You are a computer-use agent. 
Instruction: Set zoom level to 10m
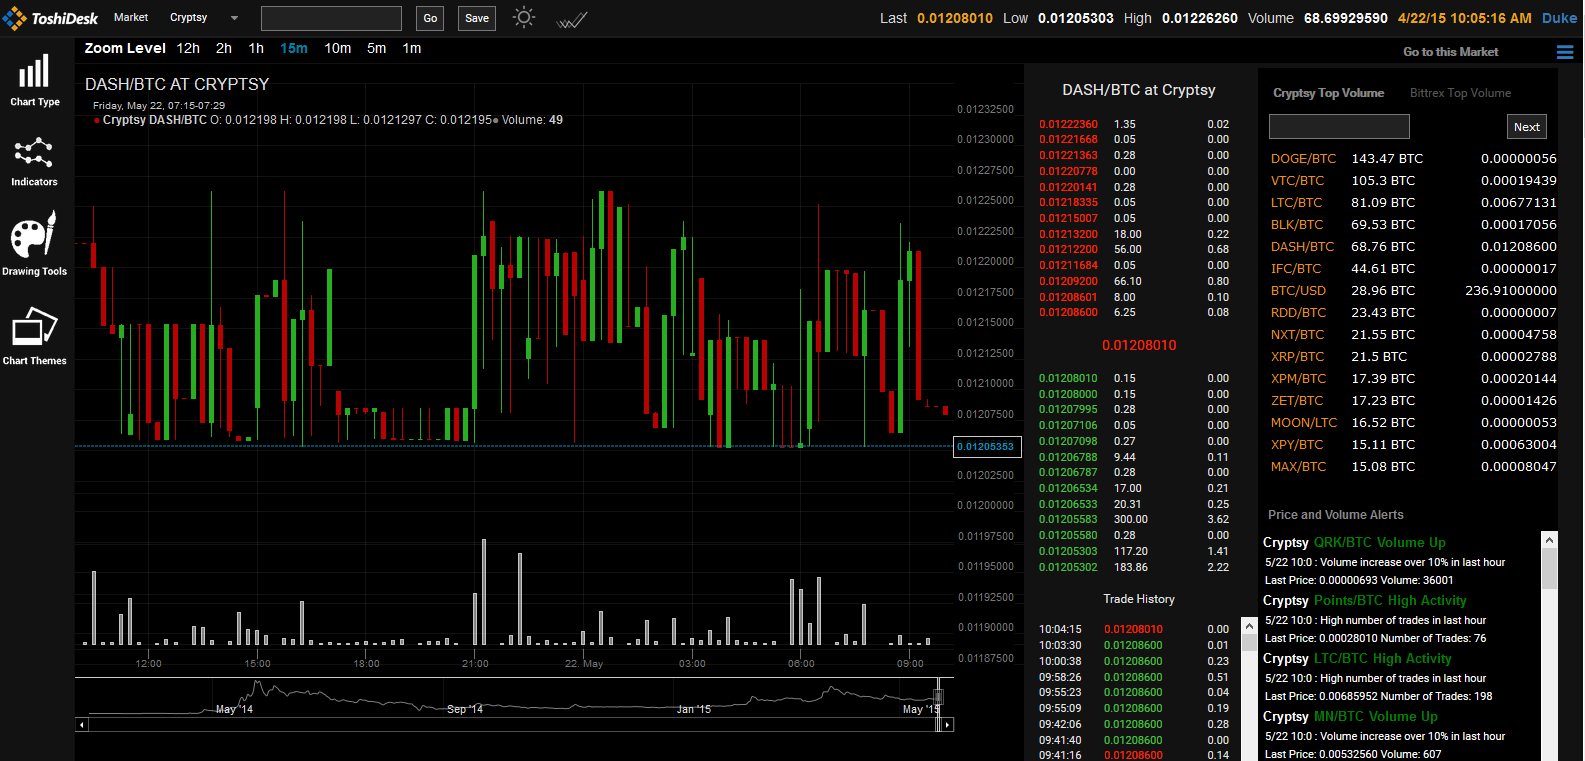(338, 48)
